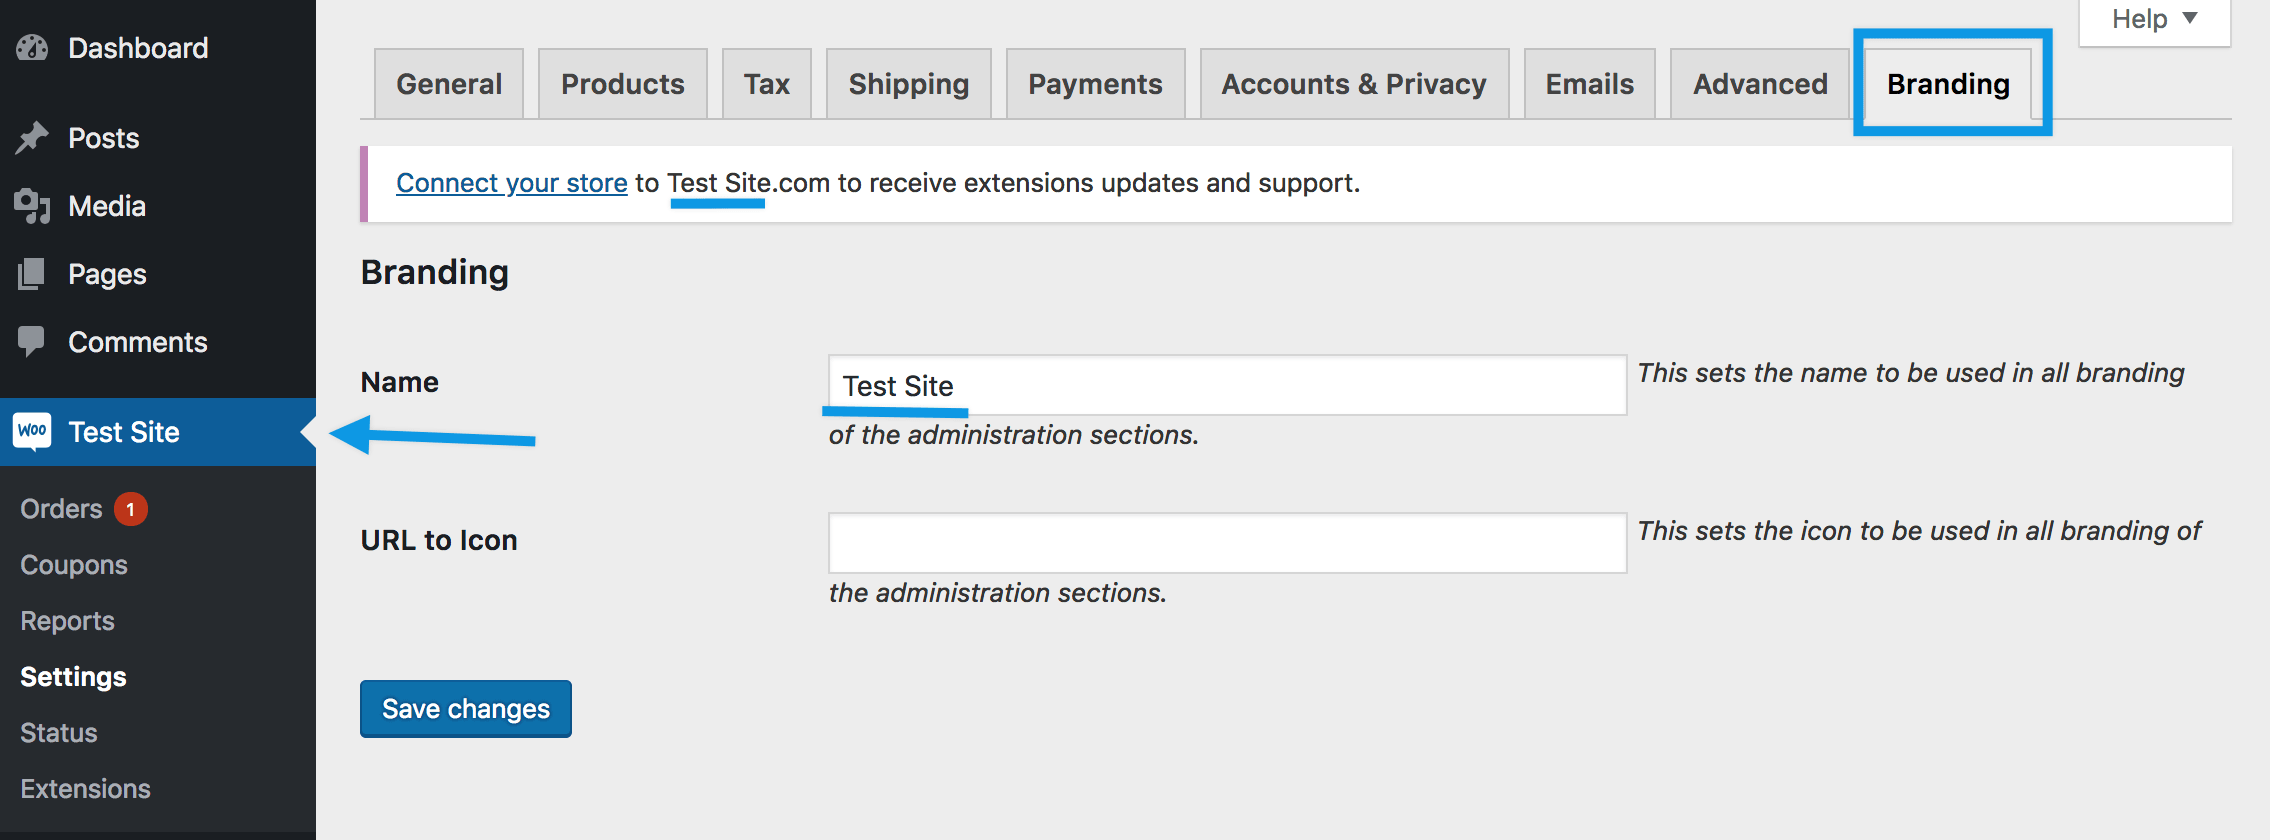
Task: Click the URL to Icon field
Action: [x=1227, y=543]
